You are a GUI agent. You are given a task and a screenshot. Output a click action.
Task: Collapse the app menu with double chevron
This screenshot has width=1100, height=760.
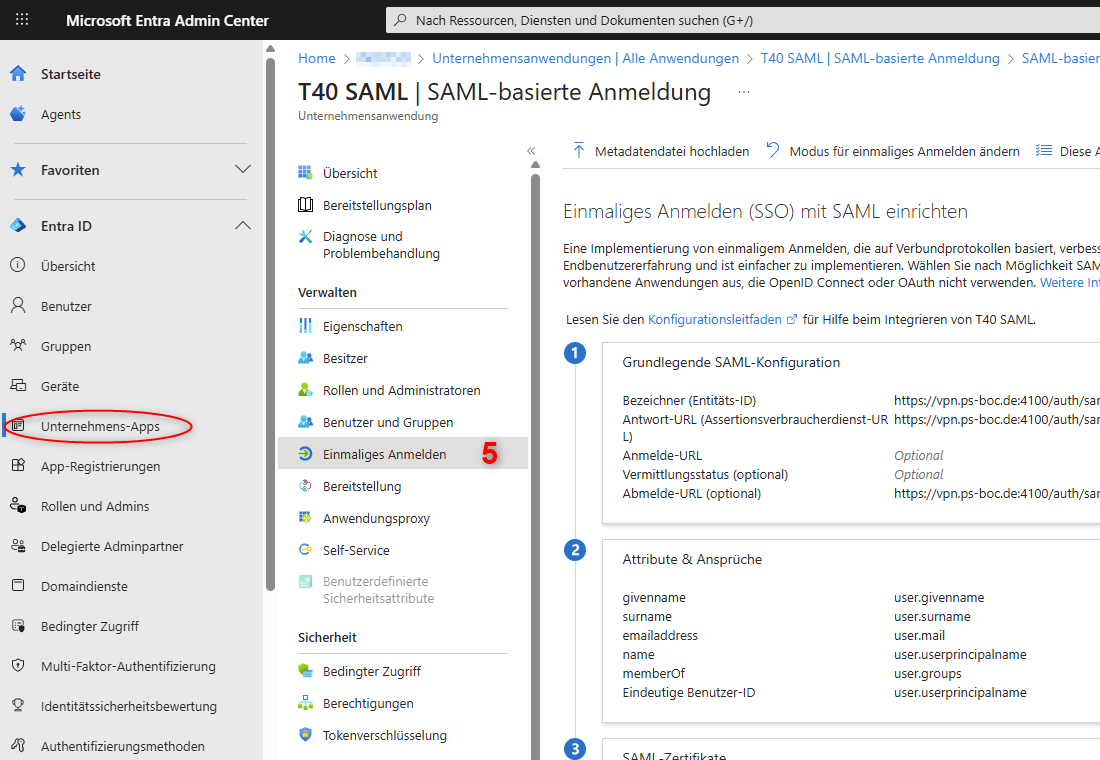531,151
